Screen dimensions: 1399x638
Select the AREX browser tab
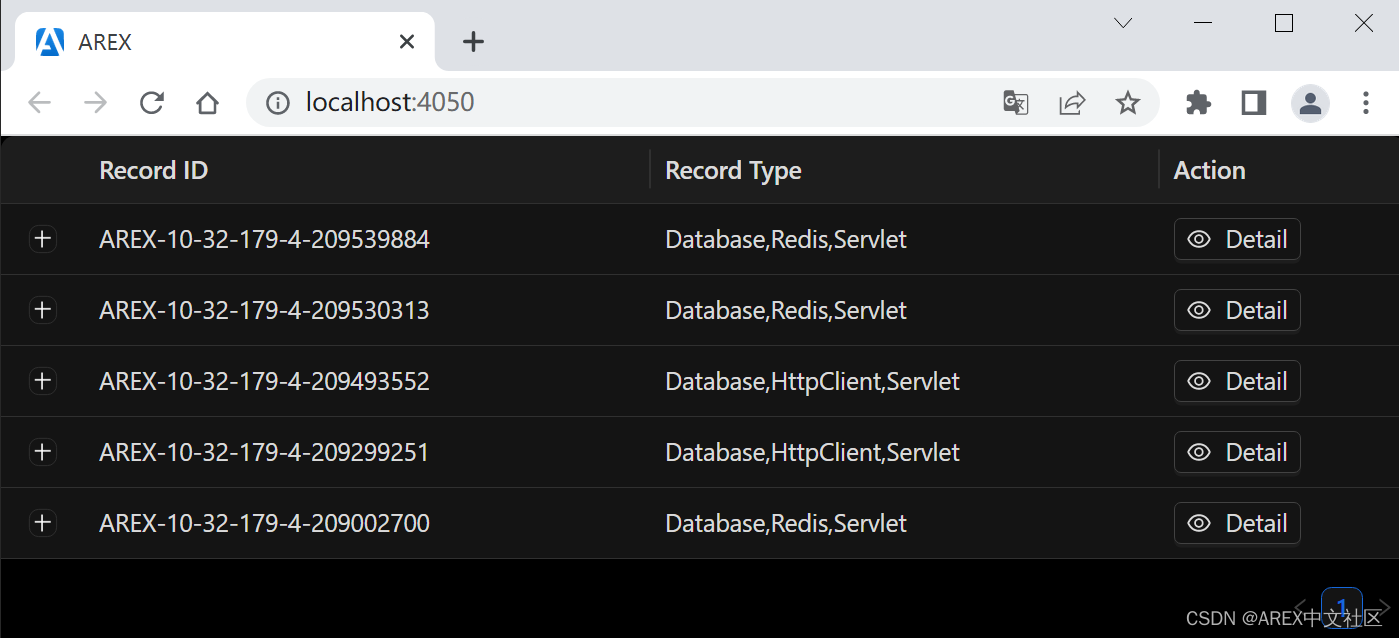point(225,42)
